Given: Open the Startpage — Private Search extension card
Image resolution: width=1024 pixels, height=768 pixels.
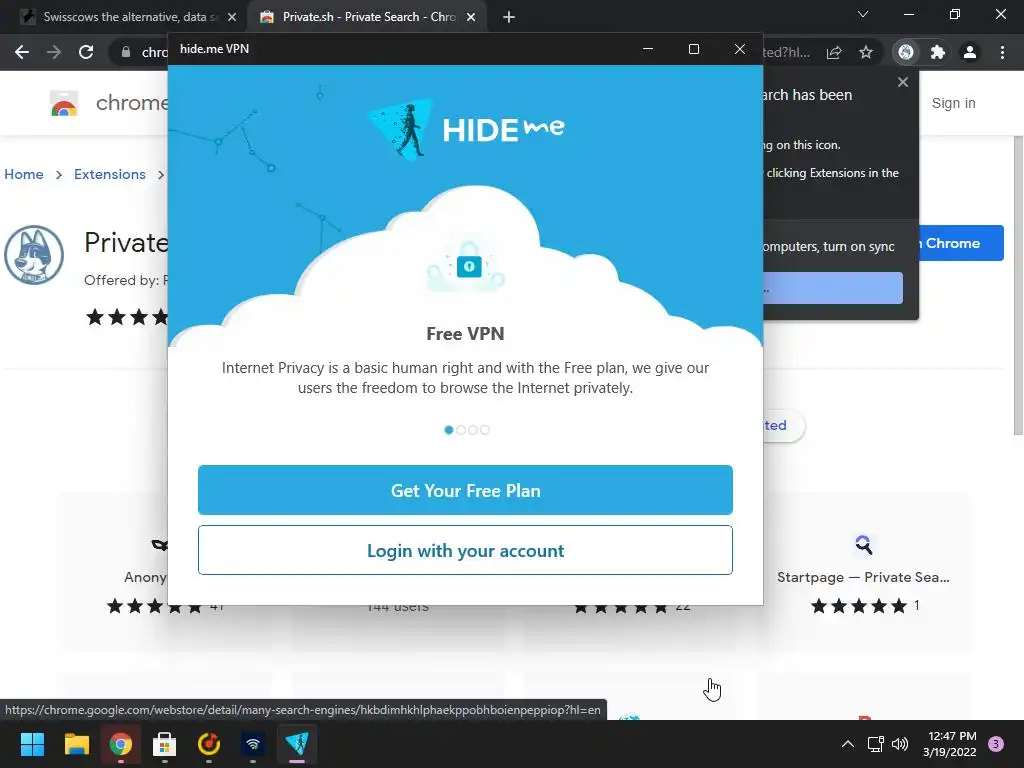Looking at the screenshot, I should point(863,573).
